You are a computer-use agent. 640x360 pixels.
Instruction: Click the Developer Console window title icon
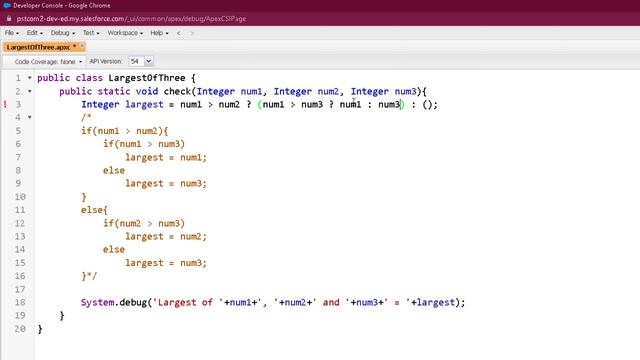(x=7, y=5)
